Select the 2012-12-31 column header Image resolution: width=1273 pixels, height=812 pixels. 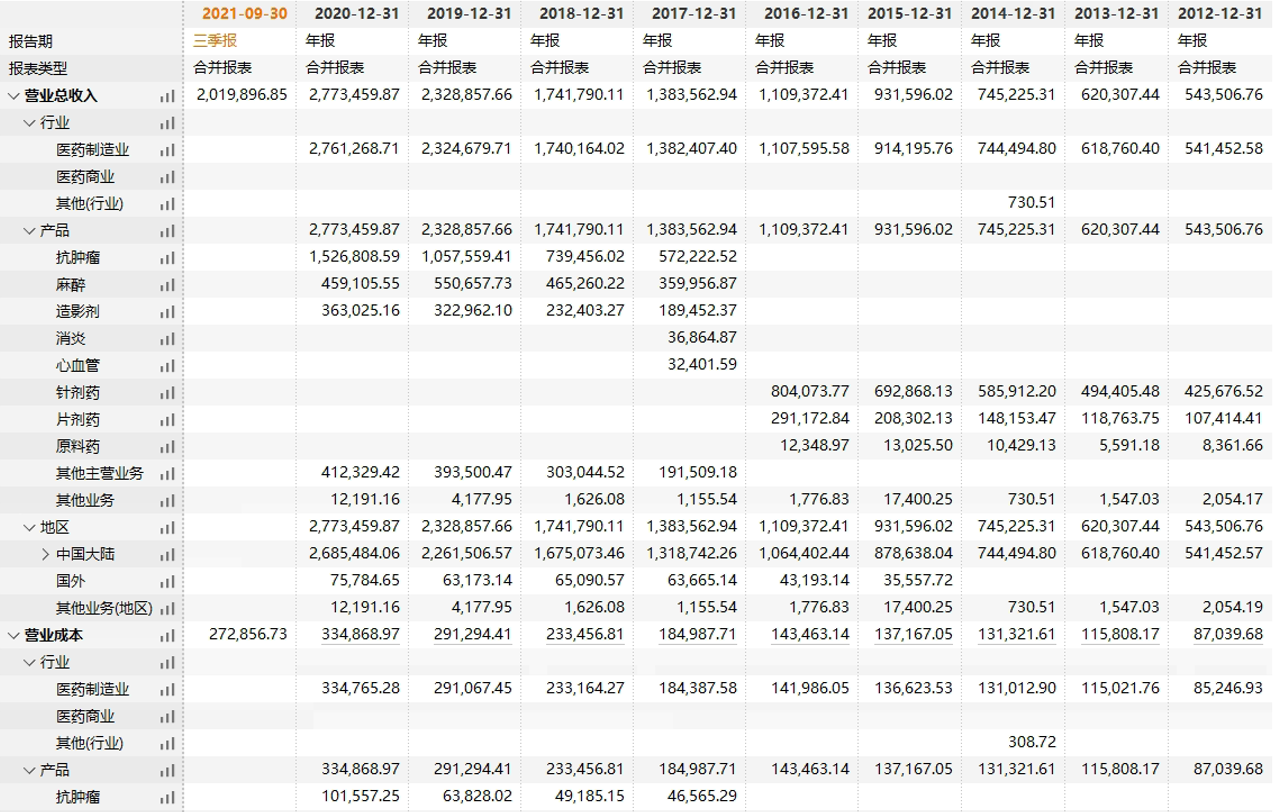[1220, 14]
